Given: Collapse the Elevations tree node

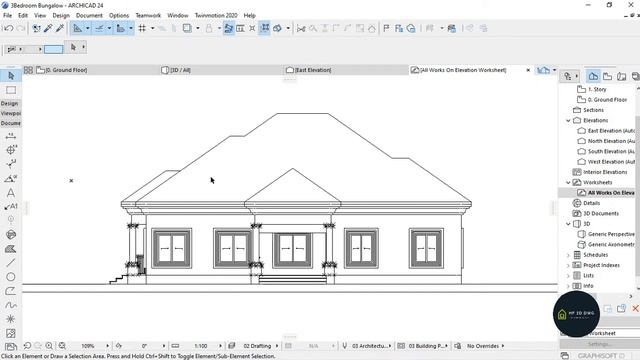Looking at the screenshot, I should [568, 120].
